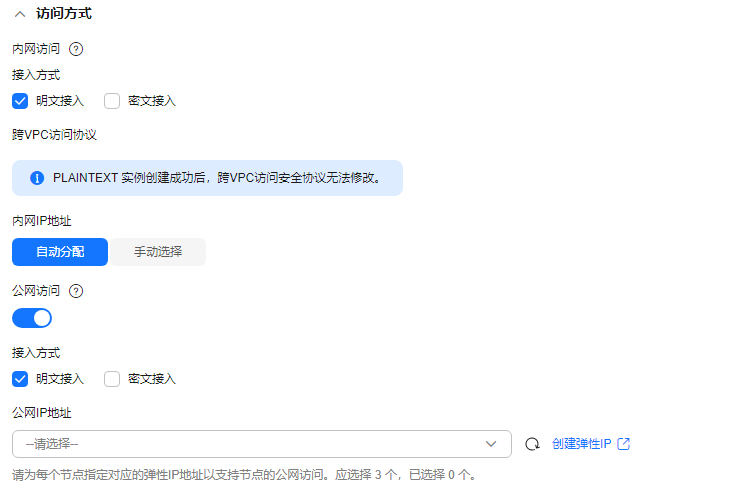755x494 pixels.
Task: Open the 公网IP地址 请选择 dropdown
Action: click(x=261, y=444)
